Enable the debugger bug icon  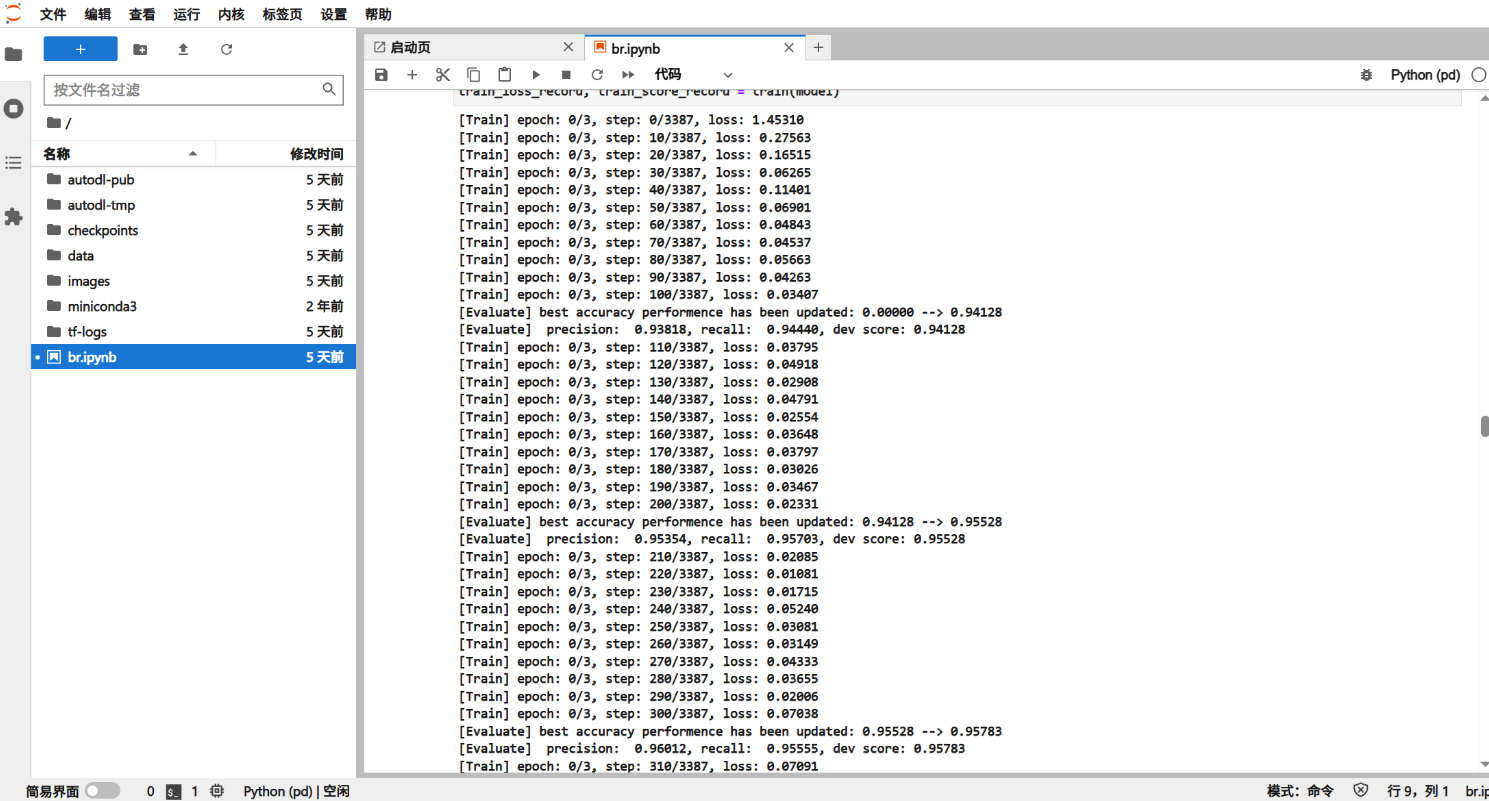tap(1367, 75)
